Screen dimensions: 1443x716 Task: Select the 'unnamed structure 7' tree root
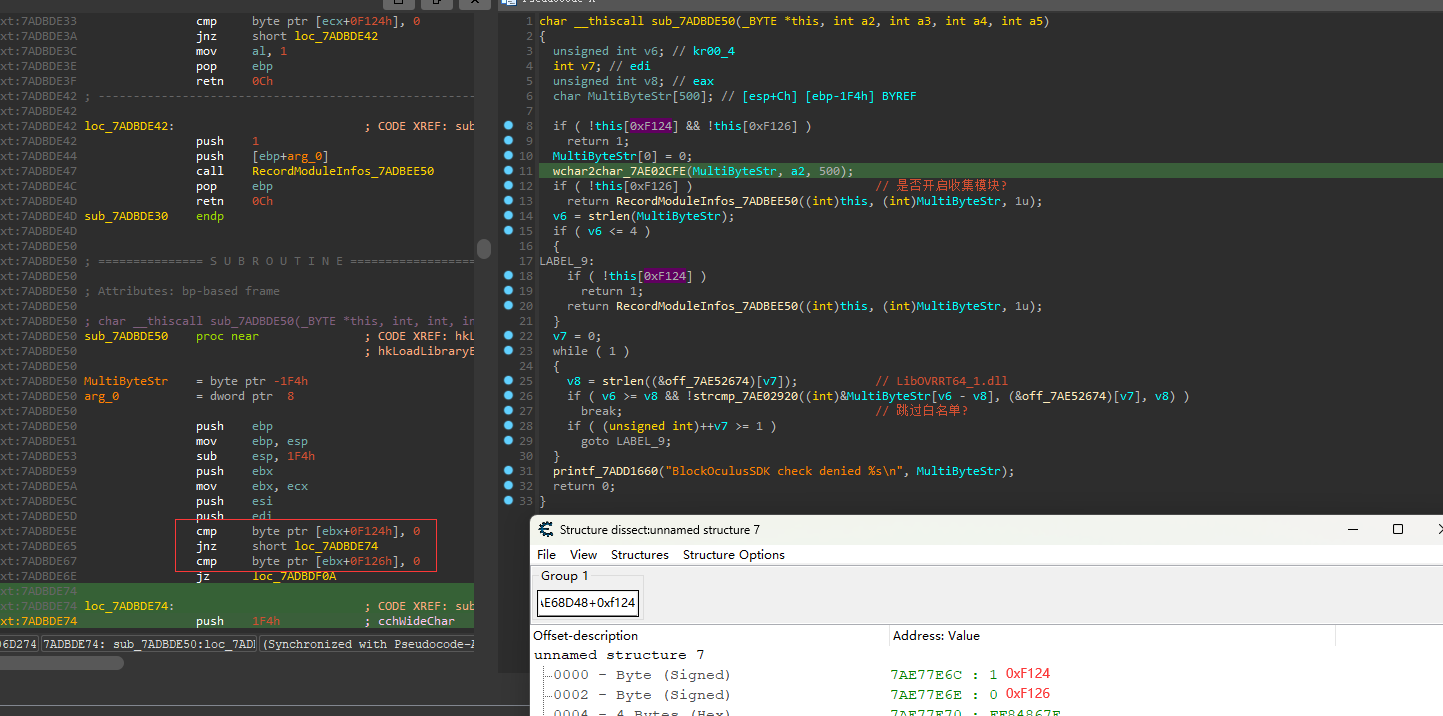pos(619,655)
